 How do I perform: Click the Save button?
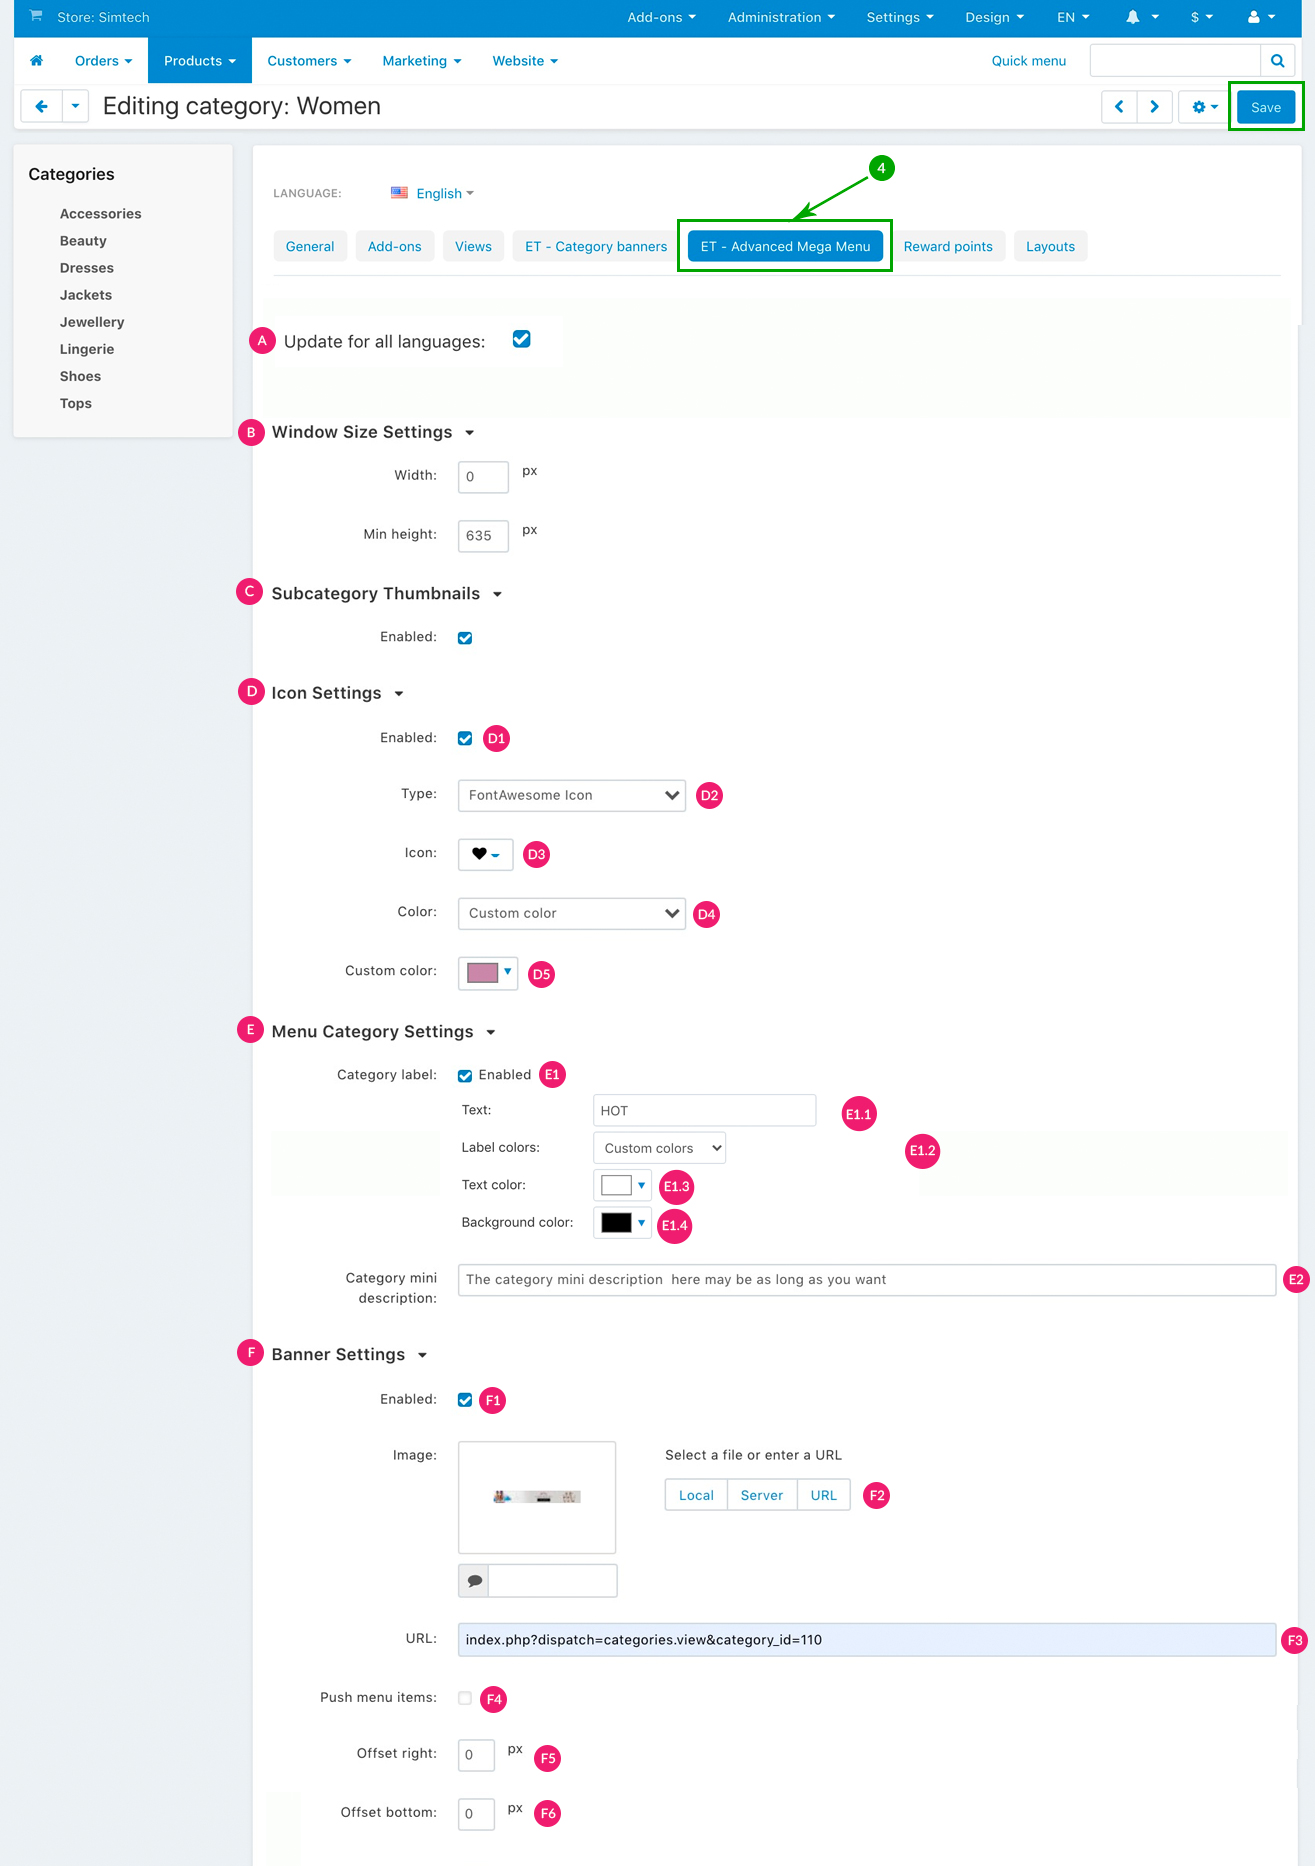(1265, 107)
